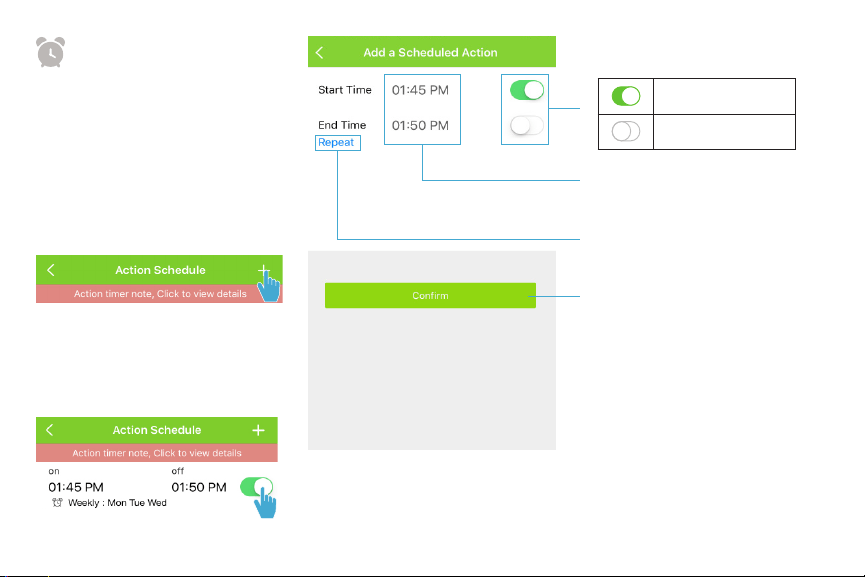Open note banner in Action Schedule with hand on plus
Viewport: 865px width, 577px height.
[x=159, y=293]
